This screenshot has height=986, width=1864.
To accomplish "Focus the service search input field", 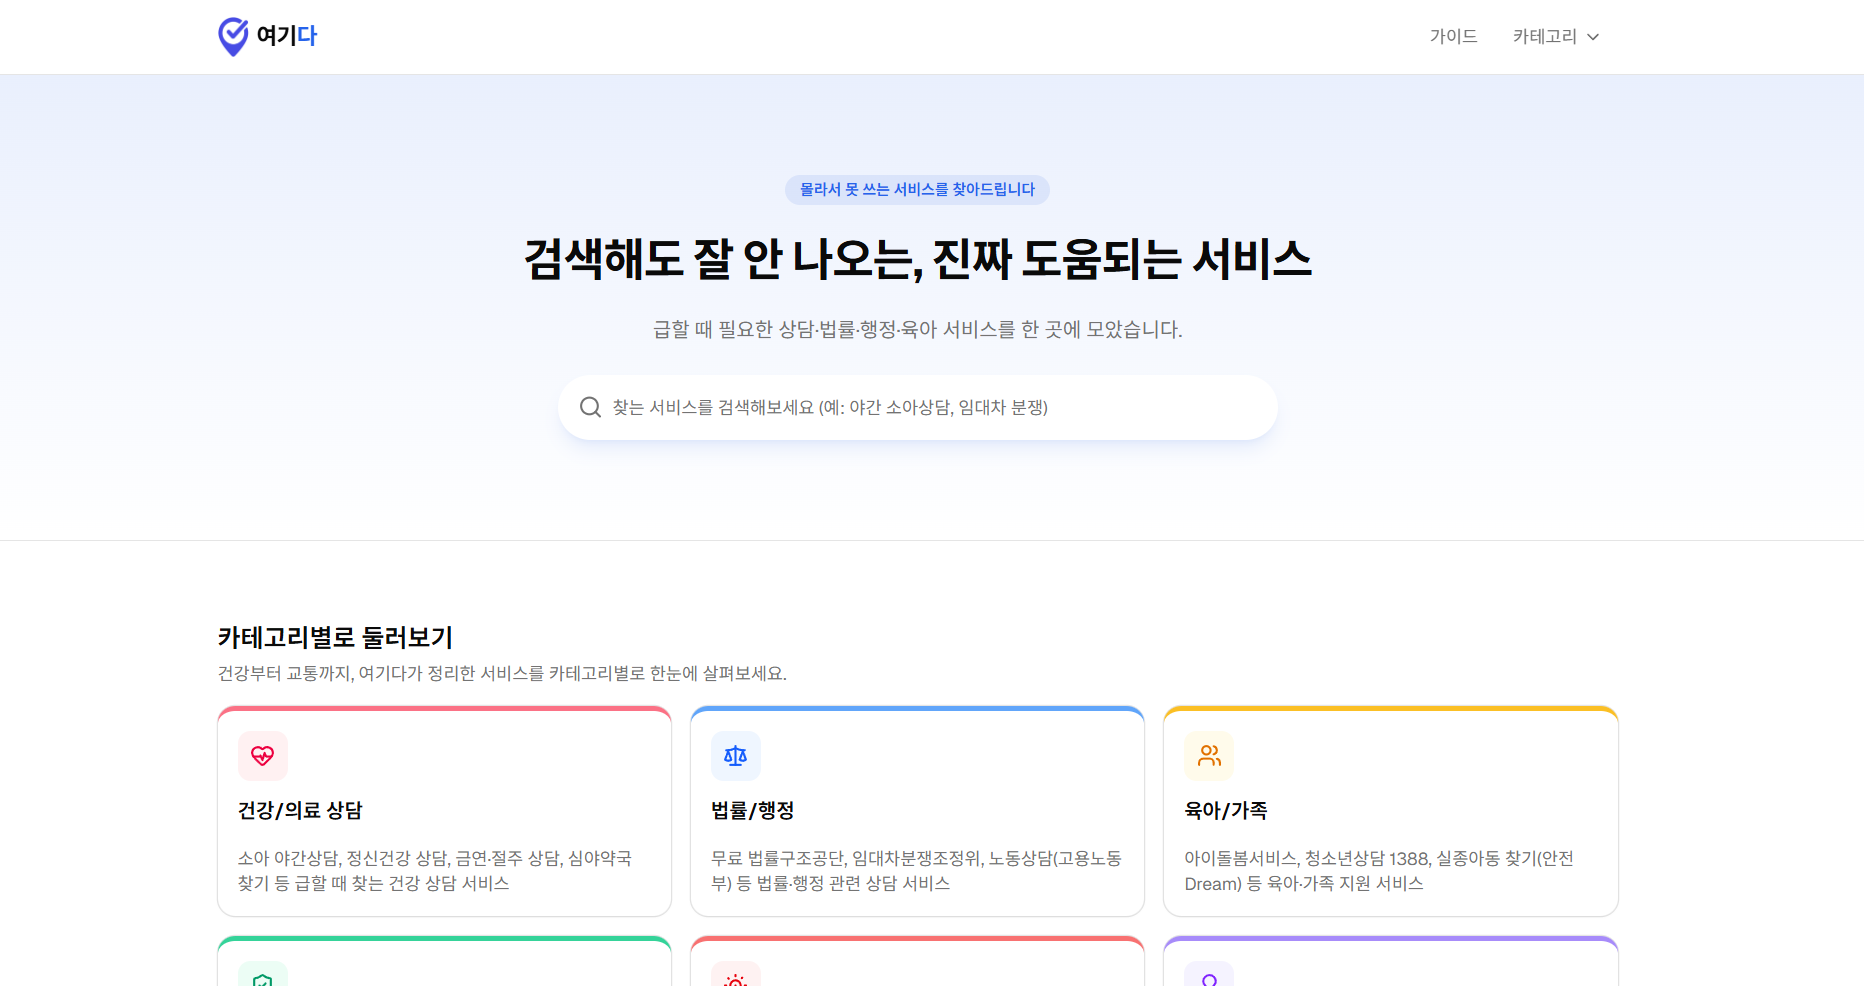I will [918, 407].
